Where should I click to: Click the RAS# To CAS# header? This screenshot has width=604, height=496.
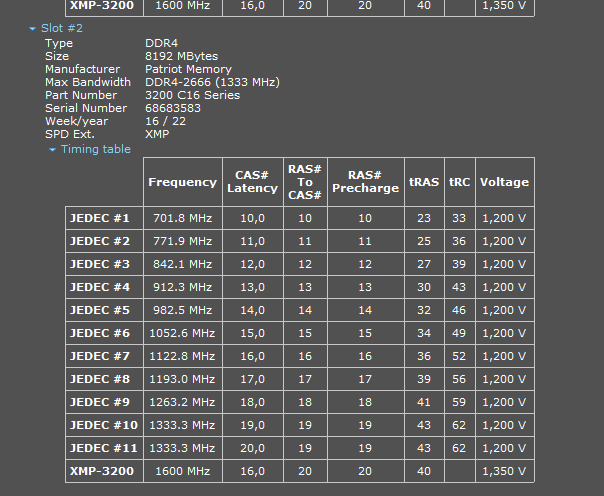(x=305, y=182)
